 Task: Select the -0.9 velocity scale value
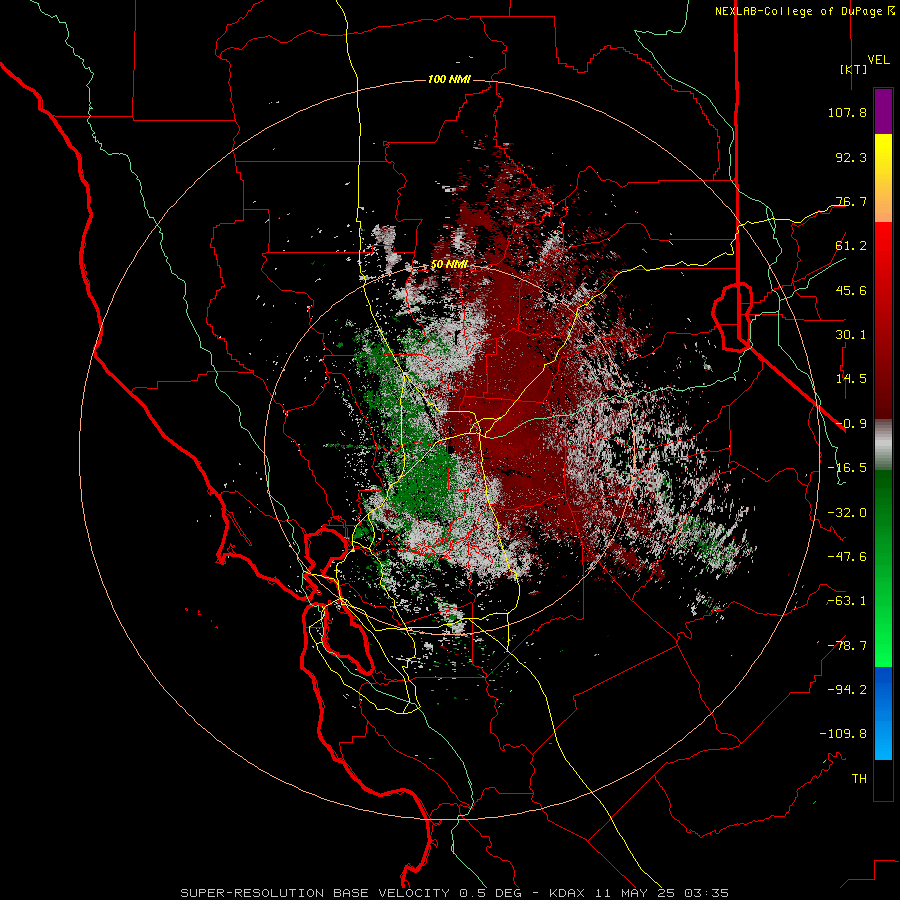[851, 424]
